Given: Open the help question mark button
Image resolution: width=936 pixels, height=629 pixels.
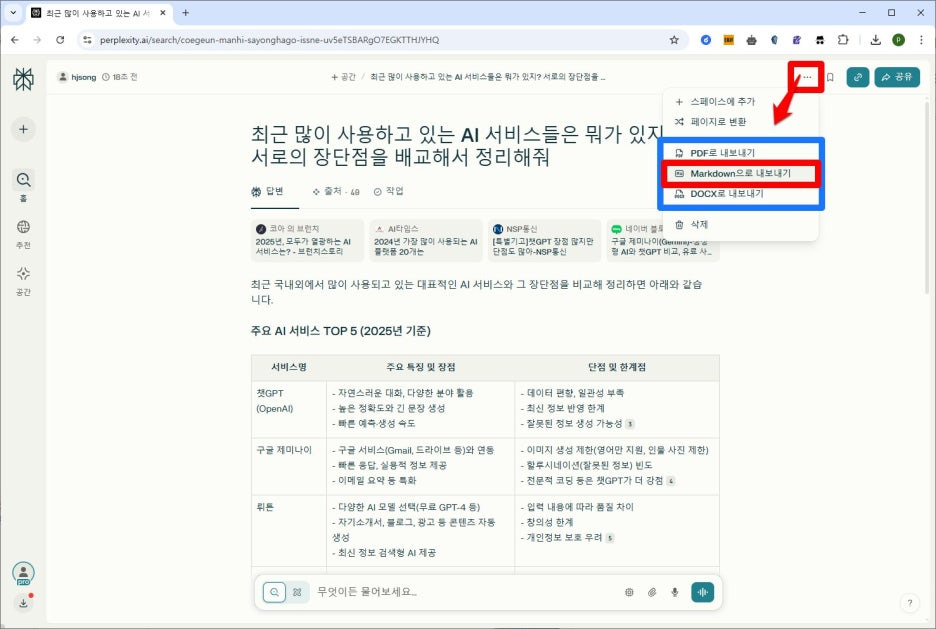Looking at the screenshot, I should coord(910,603).
